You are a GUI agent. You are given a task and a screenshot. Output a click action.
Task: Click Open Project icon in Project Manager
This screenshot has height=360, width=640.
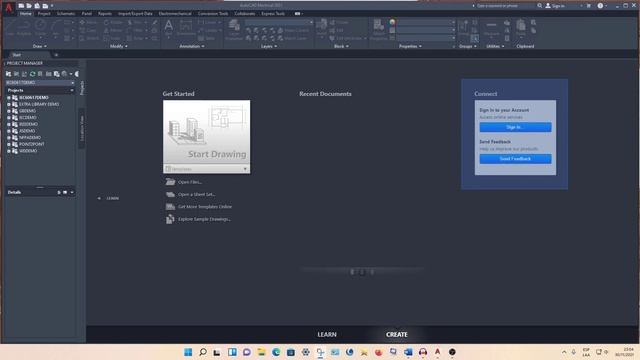[8, 74]
